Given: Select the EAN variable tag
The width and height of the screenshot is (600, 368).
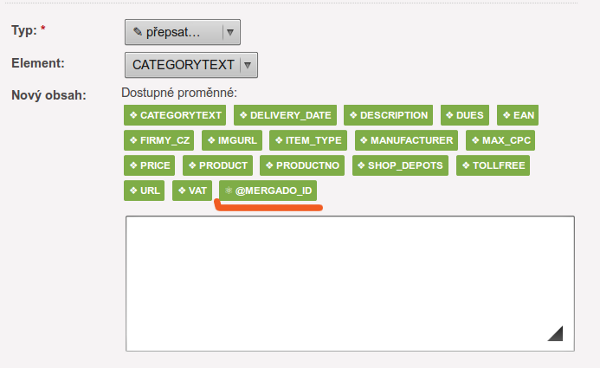Looking at the screenshot, I should point(518,115).
